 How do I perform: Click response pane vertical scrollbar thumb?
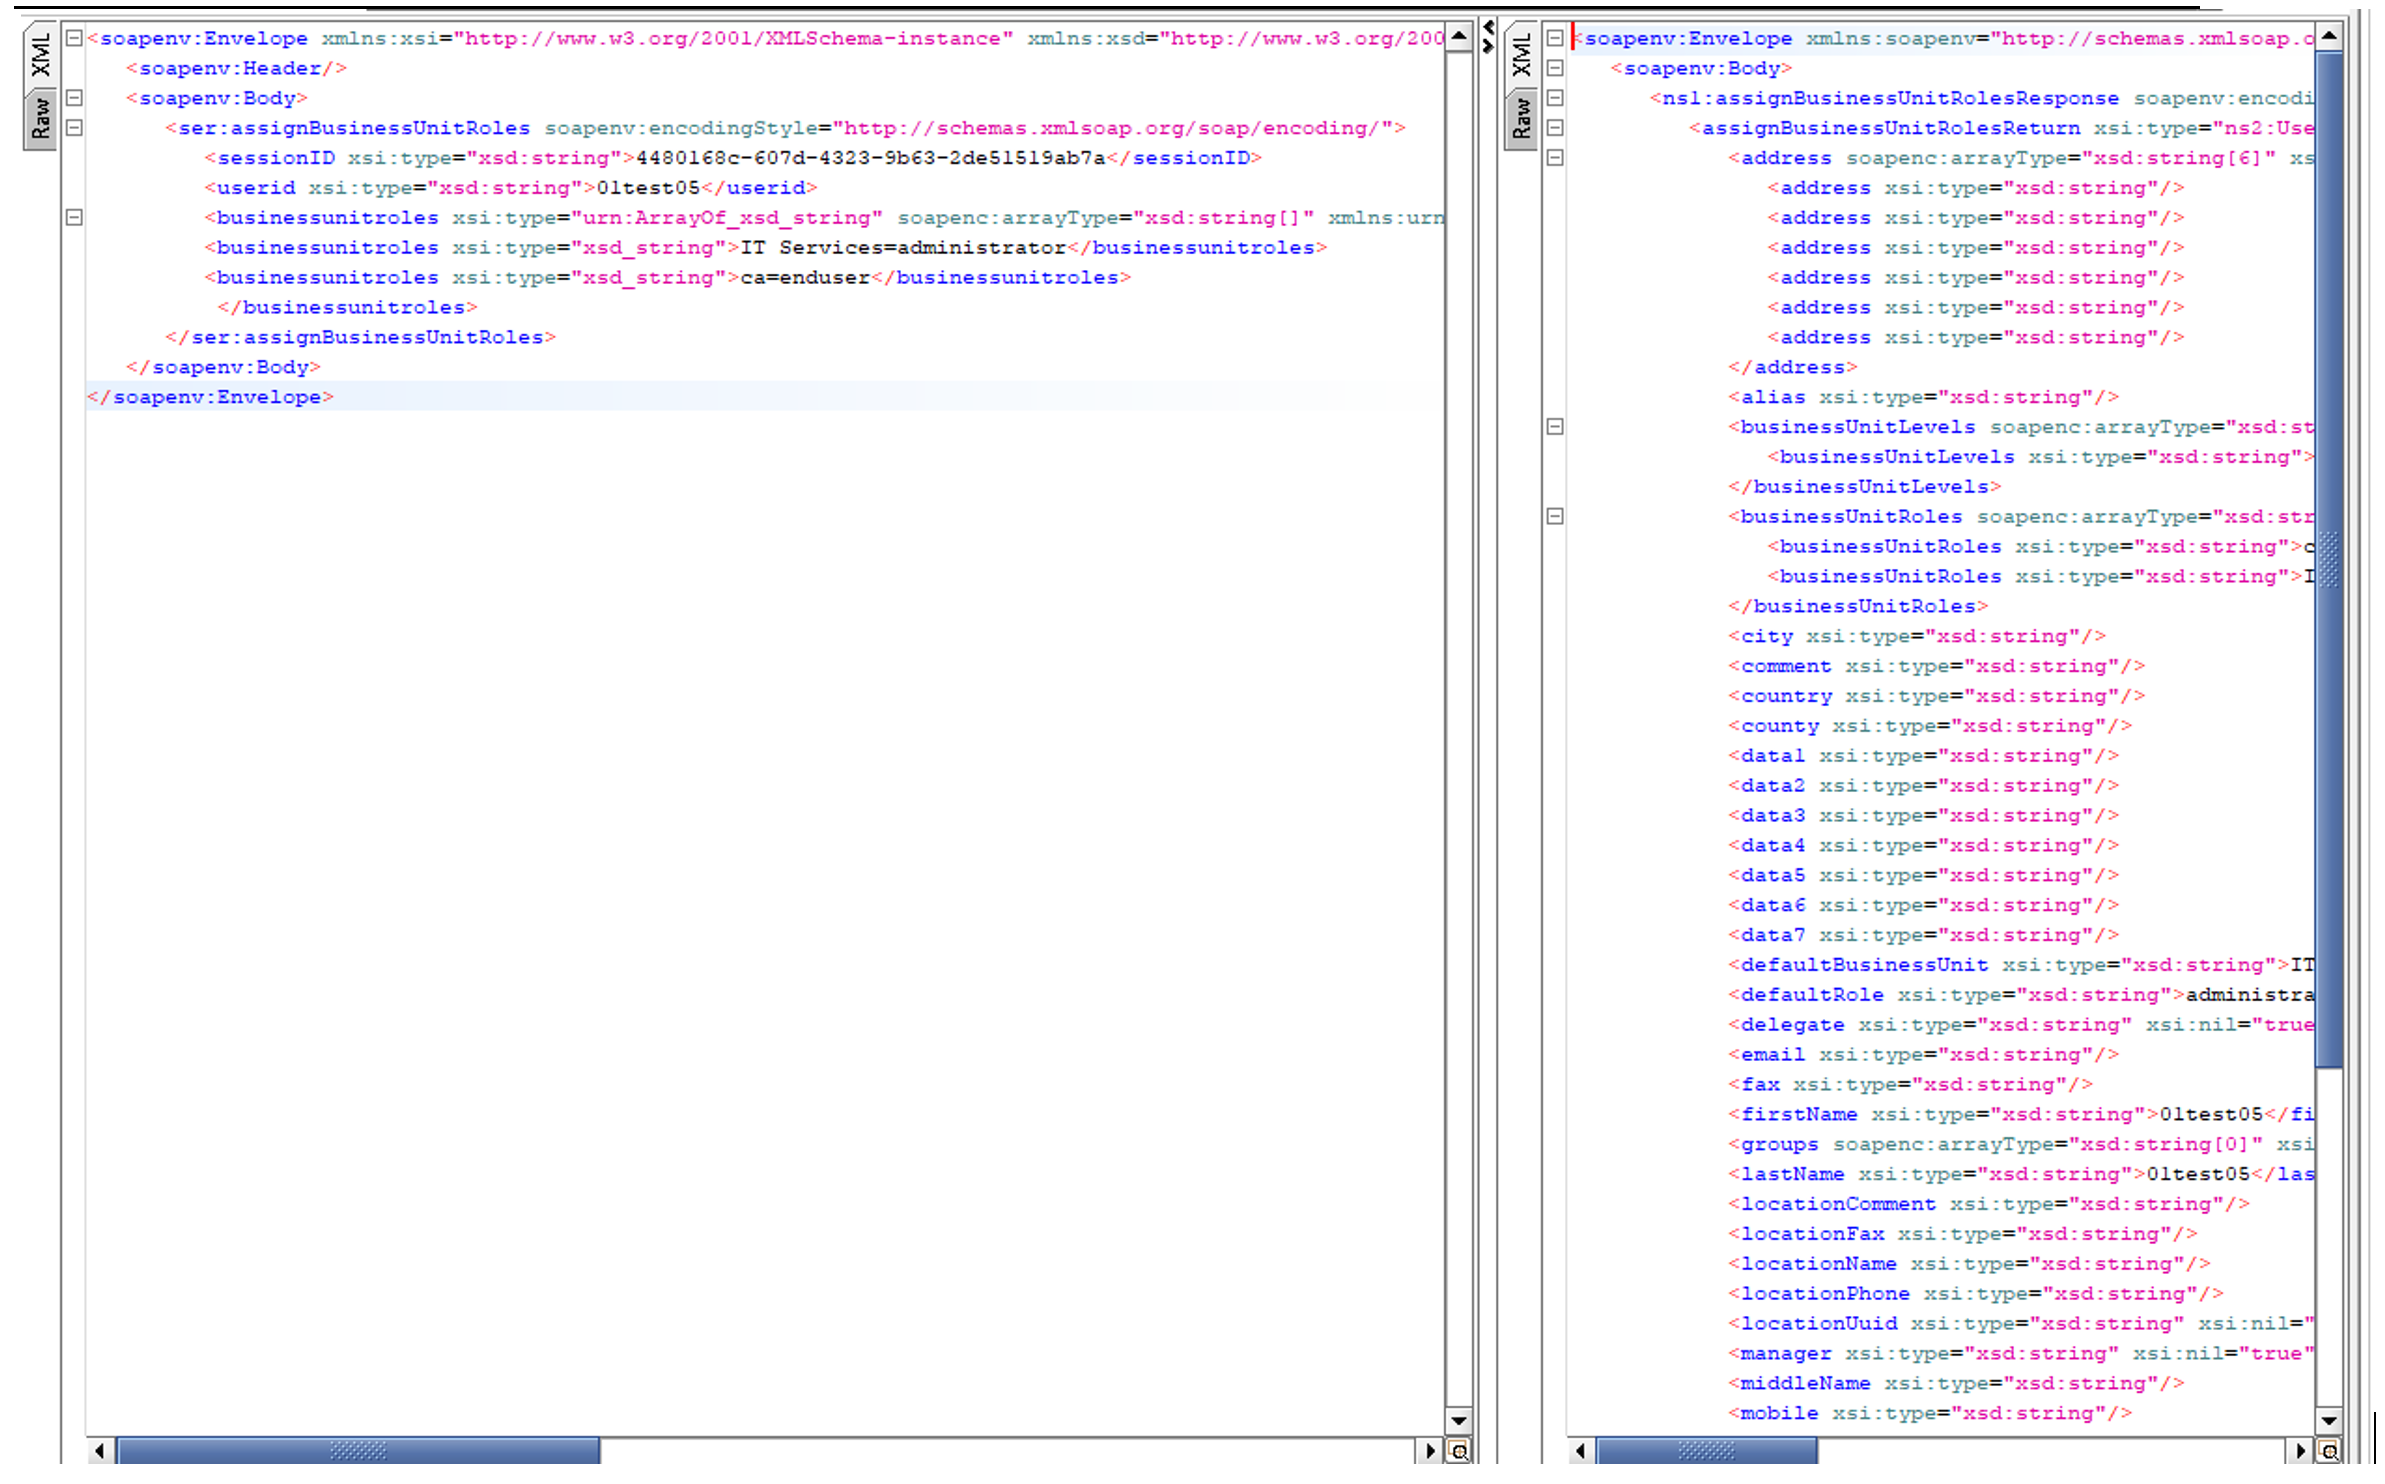click(x=2329, y=558)
